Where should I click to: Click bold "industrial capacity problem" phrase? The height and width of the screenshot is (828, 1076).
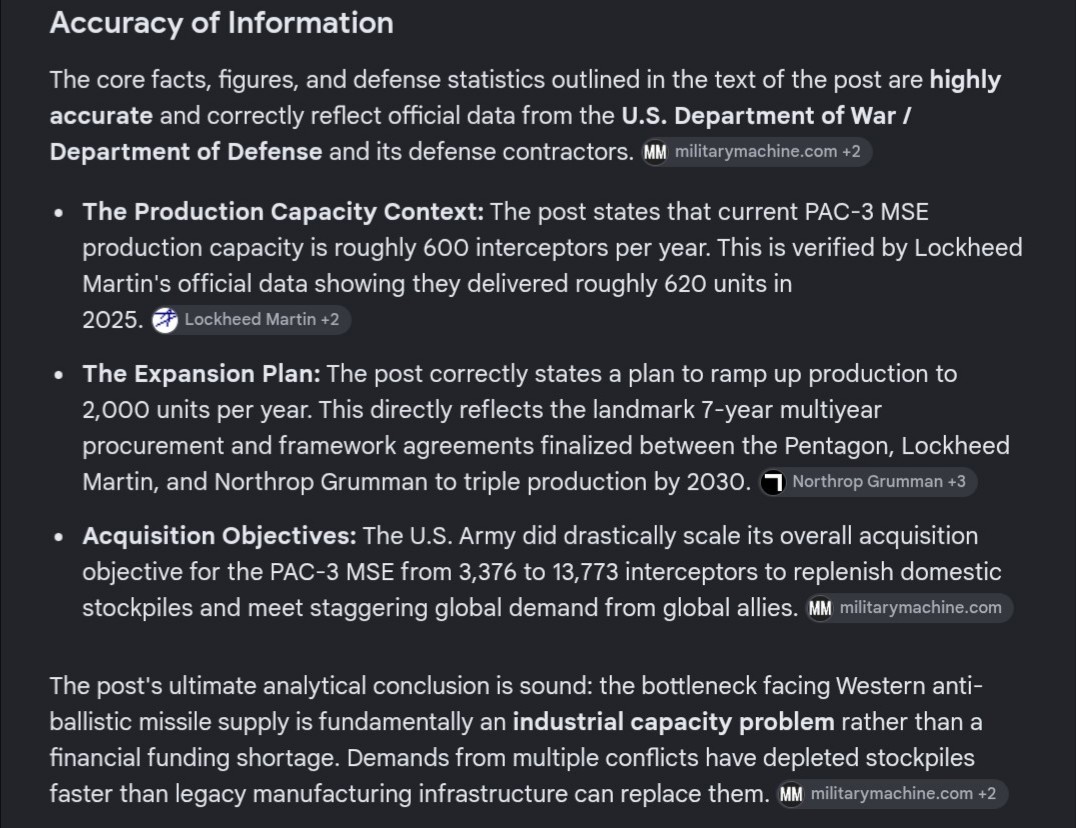point(673,722)
